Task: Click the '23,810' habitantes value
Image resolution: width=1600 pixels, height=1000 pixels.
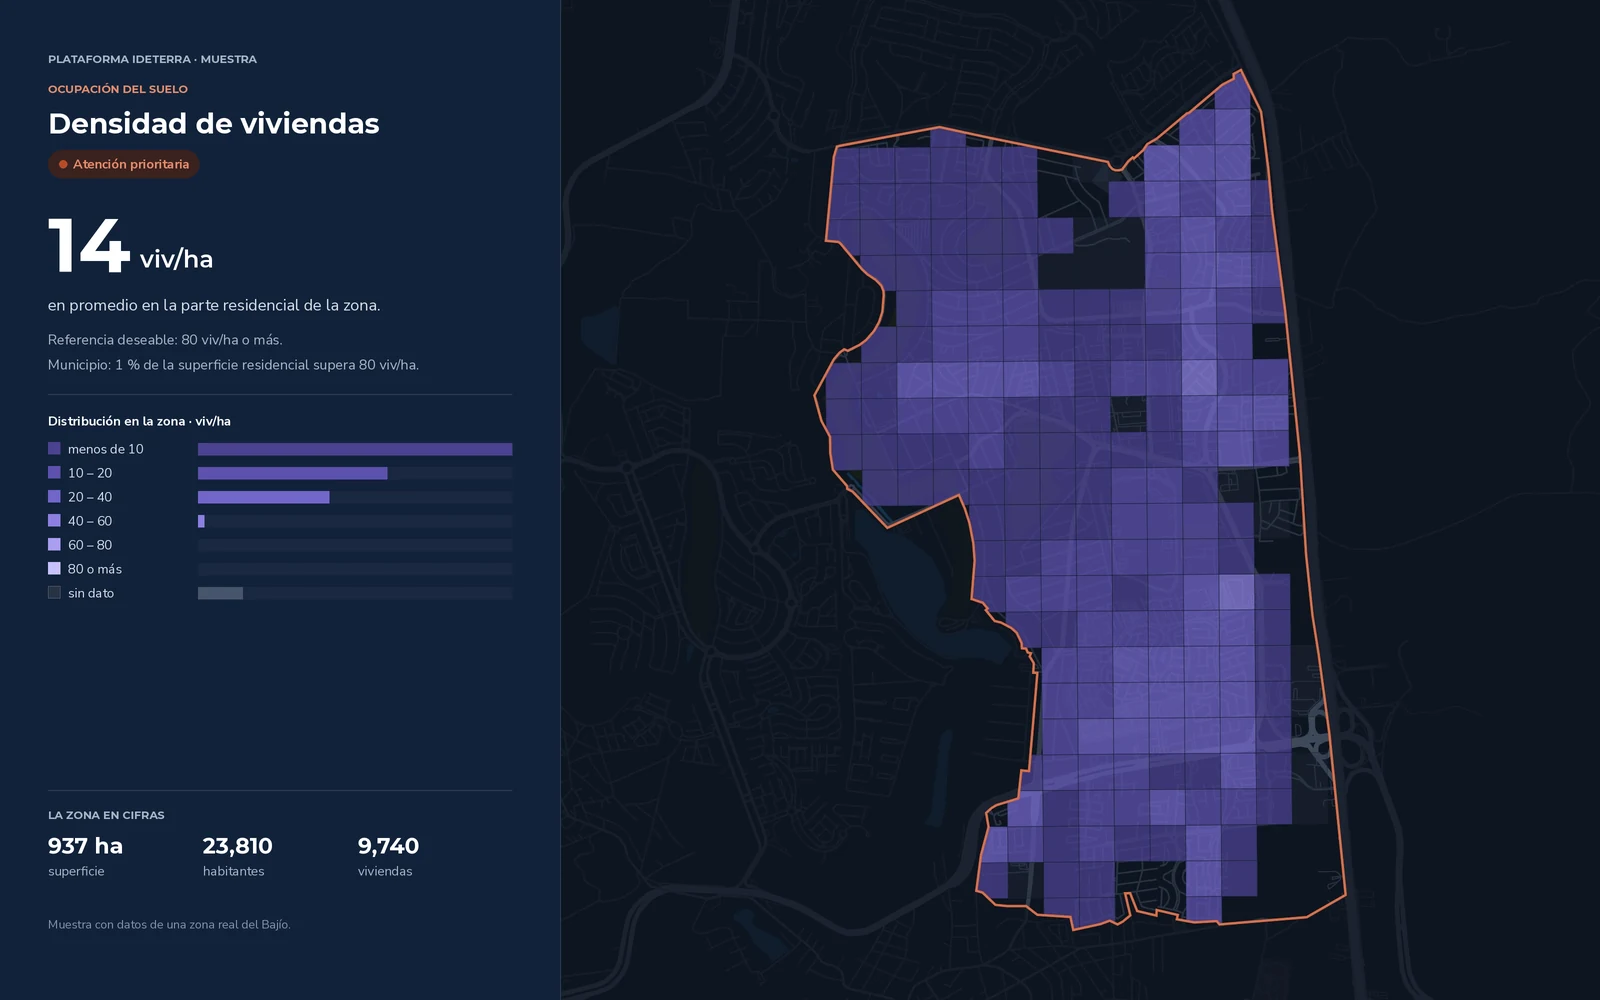Action: coord(238,846)
